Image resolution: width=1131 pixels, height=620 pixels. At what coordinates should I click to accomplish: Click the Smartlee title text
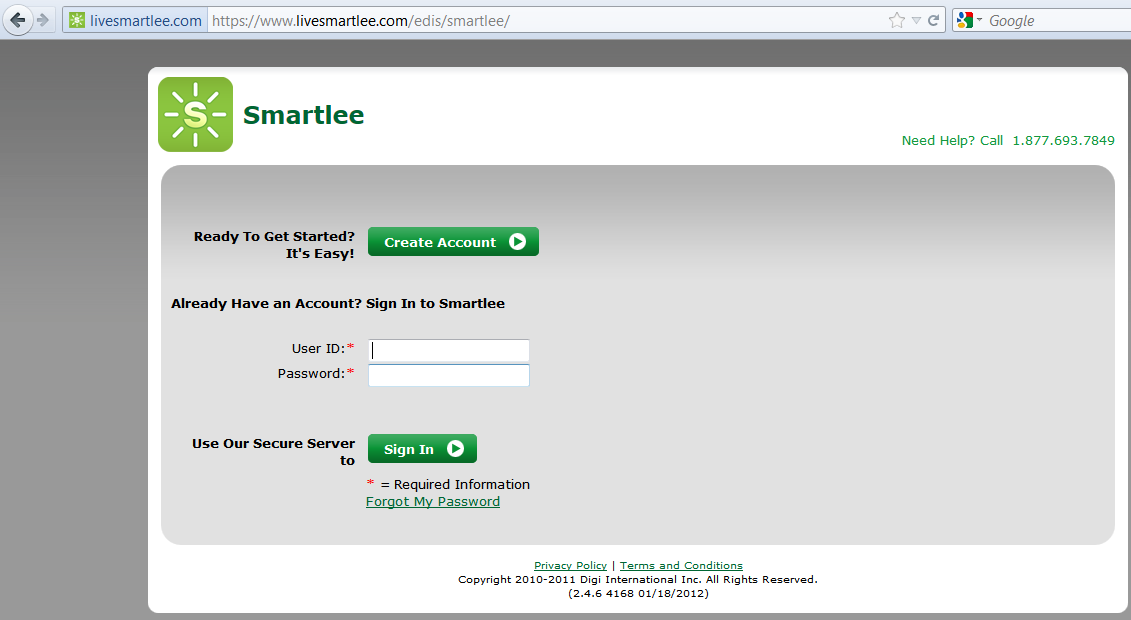(303, 115)
